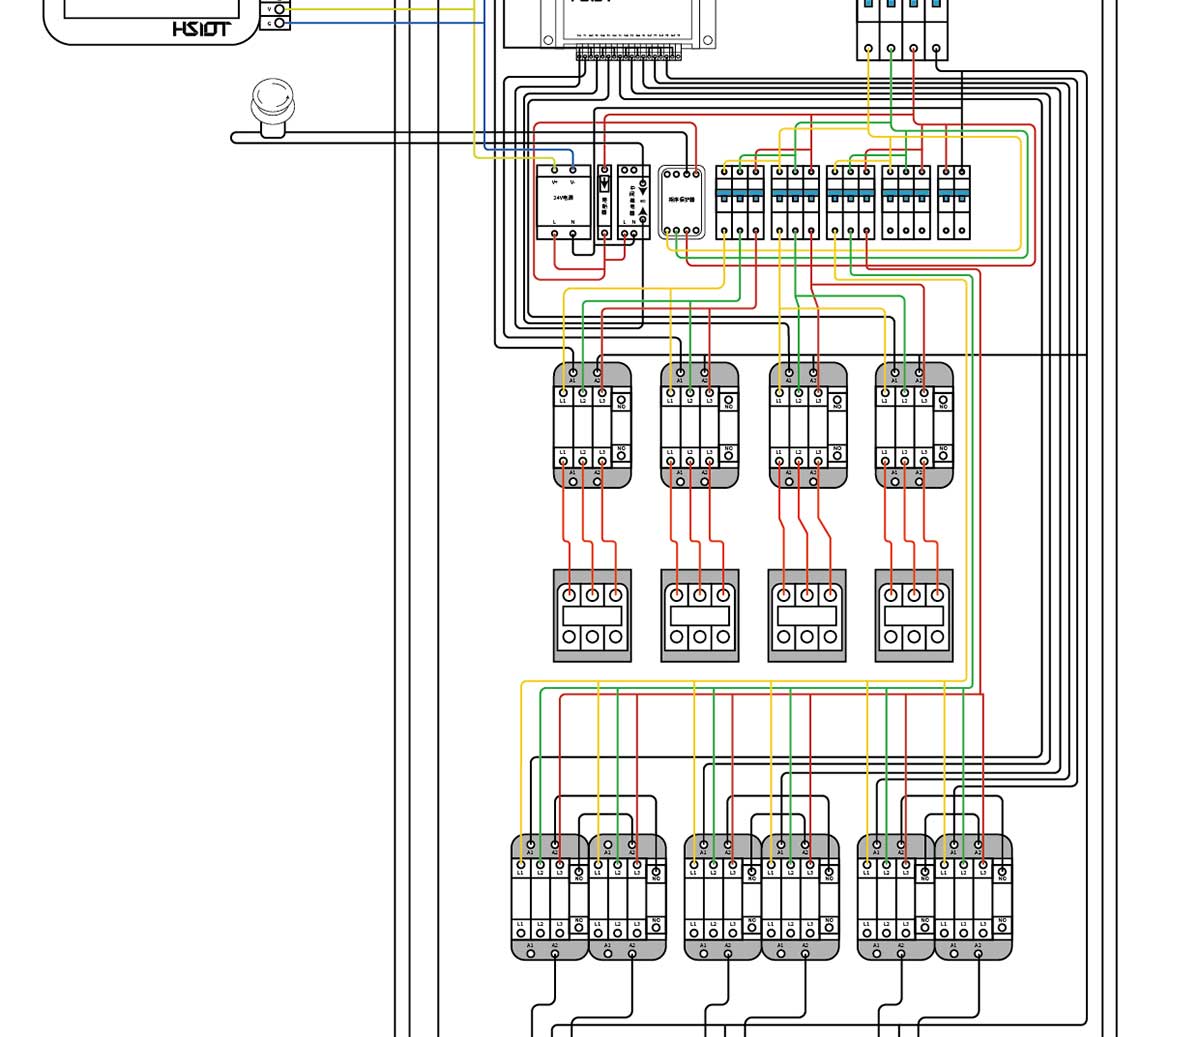This screenshot has width=1200, height=1037.
Task: Select the leftmost thermal overload relay
Action: point(592,615)
